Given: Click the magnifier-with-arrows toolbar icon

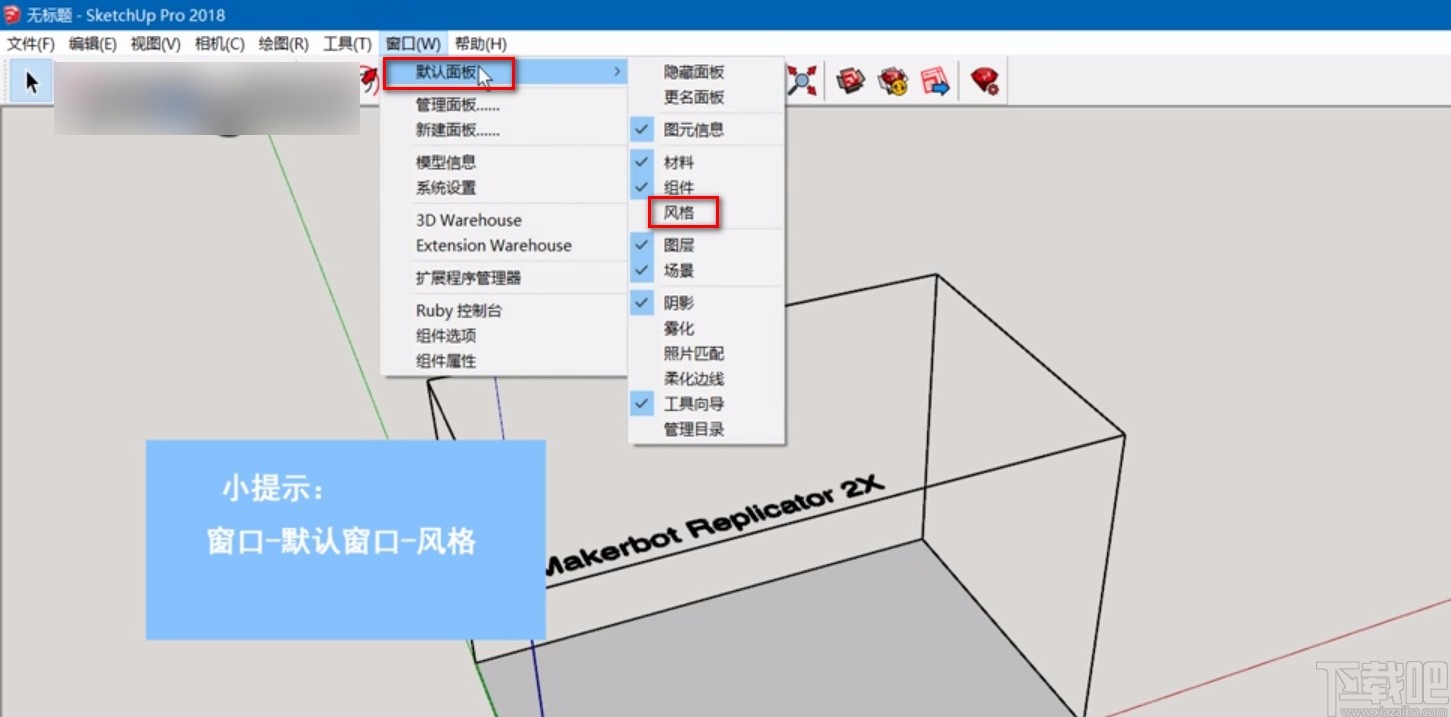Looking at the screenshot, I should [x=803, y=79].
